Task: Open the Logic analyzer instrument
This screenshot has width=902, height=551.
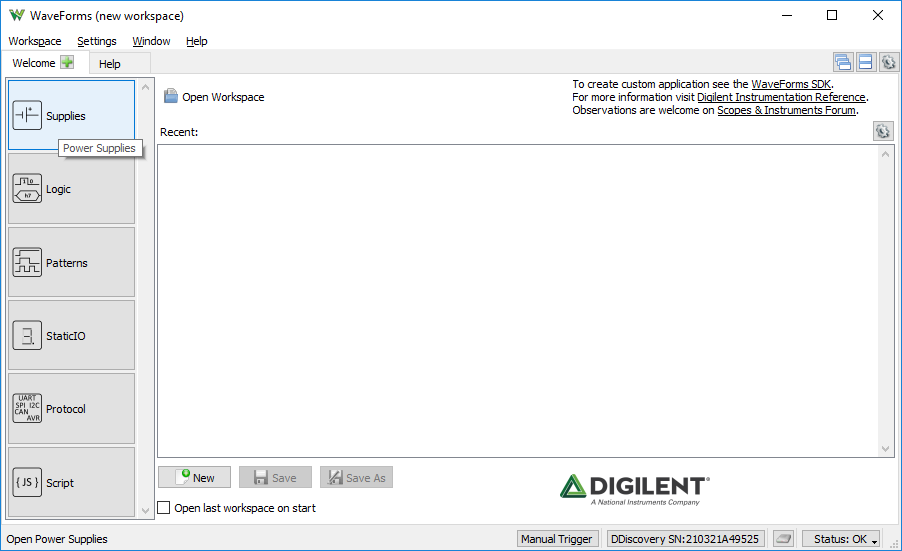Action: point(71,189)
